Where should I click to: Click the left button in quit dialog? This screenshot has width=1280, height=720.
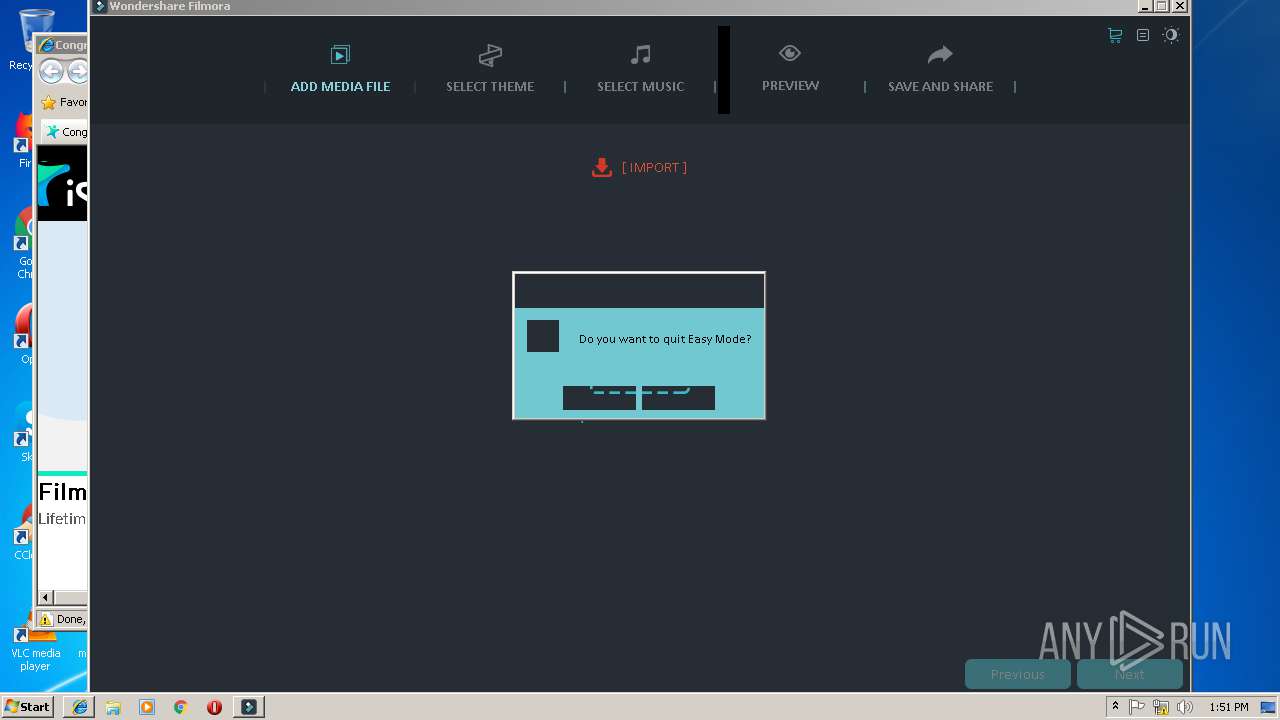[599, 398]
